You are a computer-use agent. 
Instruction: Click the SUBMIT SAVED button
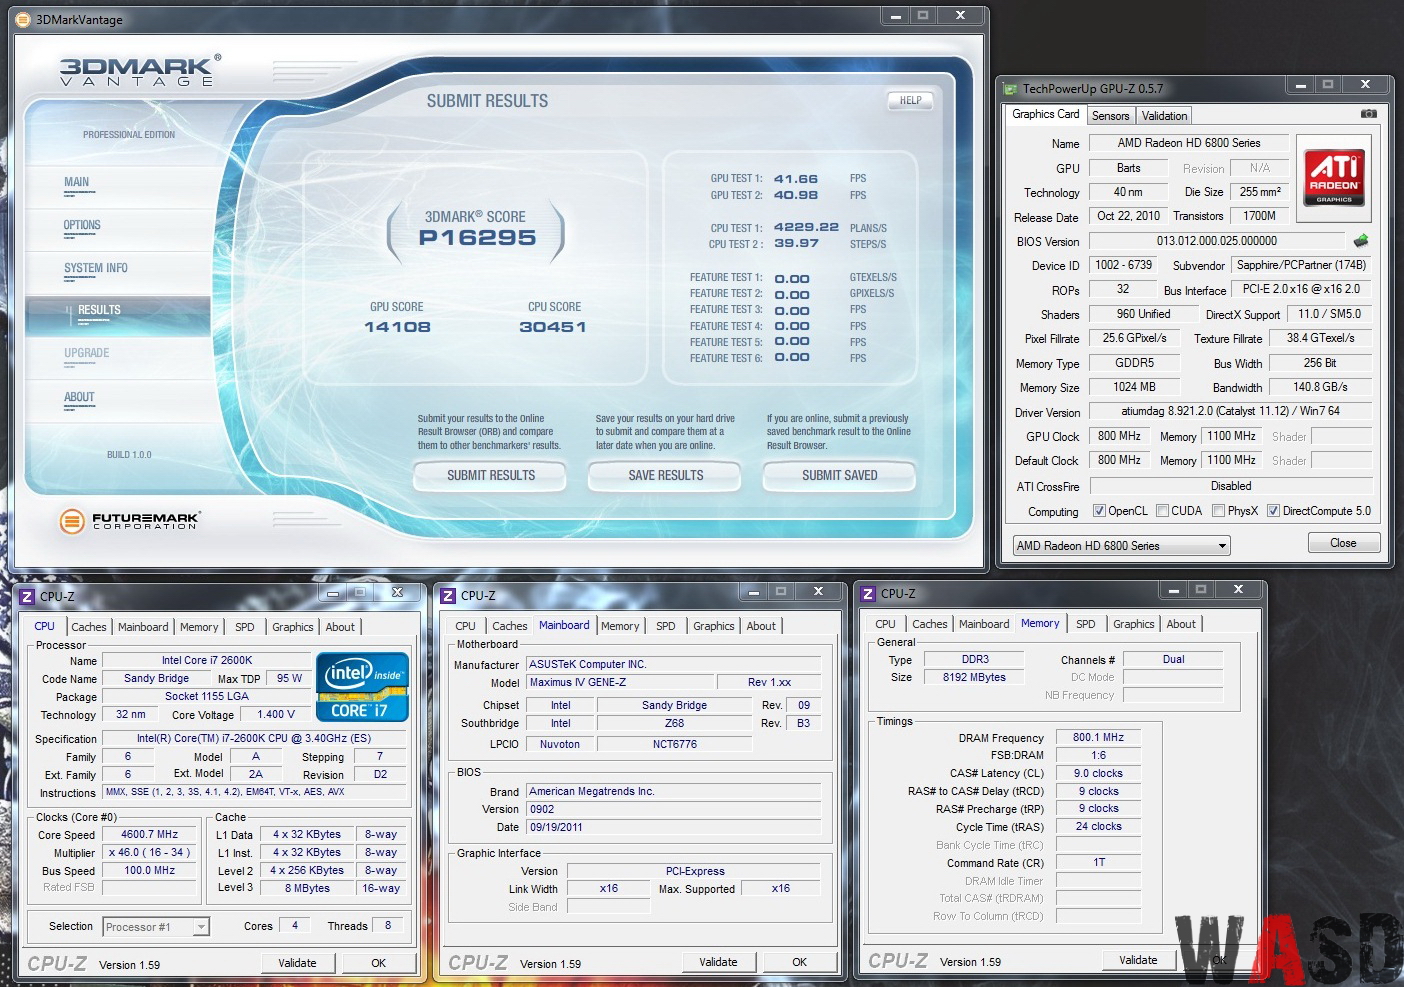[839, 476]
